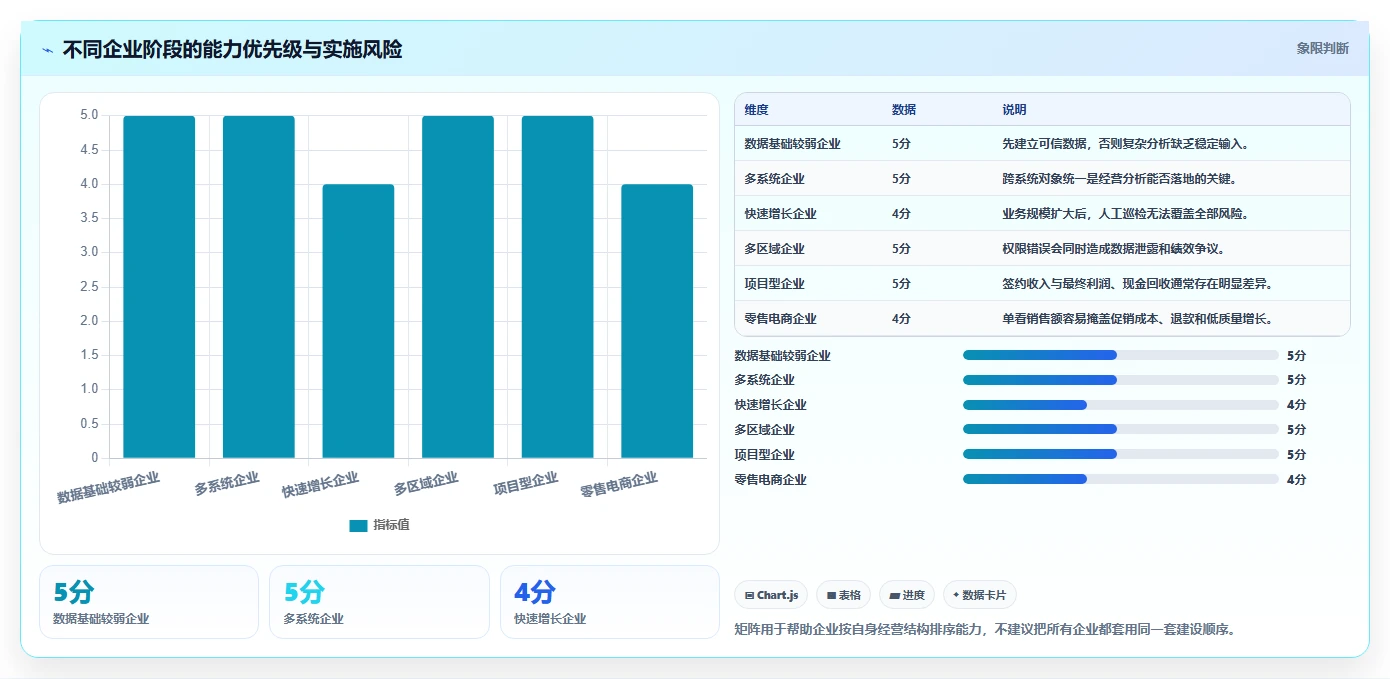1390x679 pixels.
Task: Click the bar for 数据基础较弱企业 in the chart
Action: coord(159,287)
